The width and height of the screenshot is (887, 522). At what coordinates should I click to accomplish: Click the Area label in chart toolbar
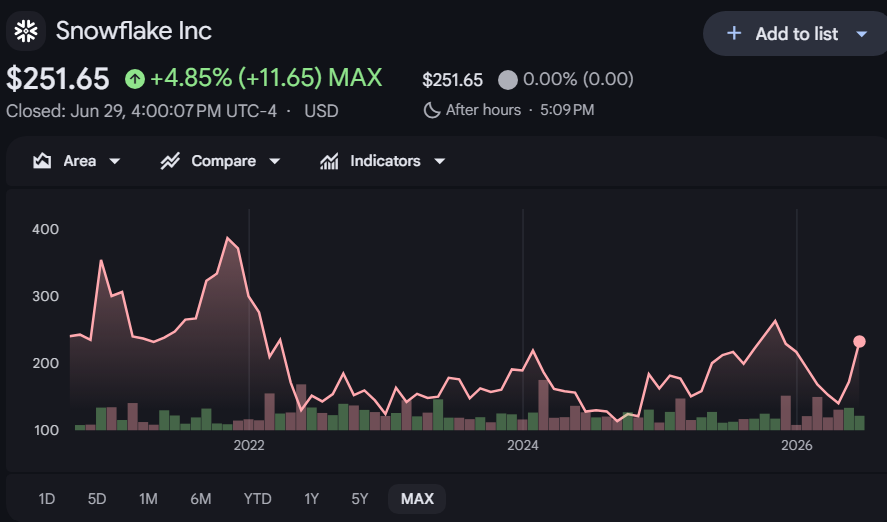point(80,161)
